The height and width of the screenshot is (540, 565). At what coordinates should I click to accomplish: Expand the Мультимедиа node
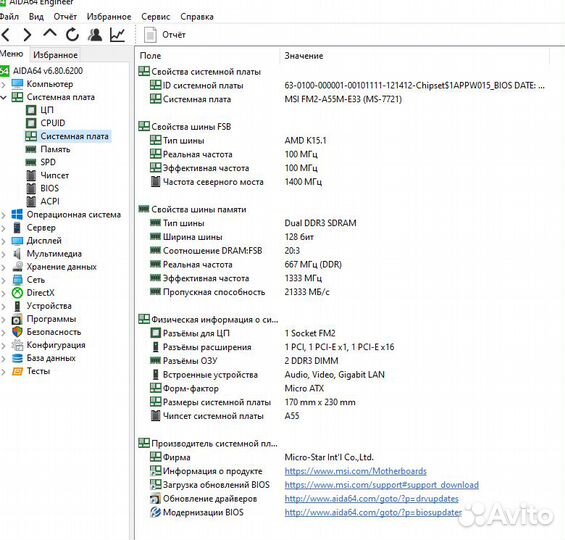click(x=4, y=254)
